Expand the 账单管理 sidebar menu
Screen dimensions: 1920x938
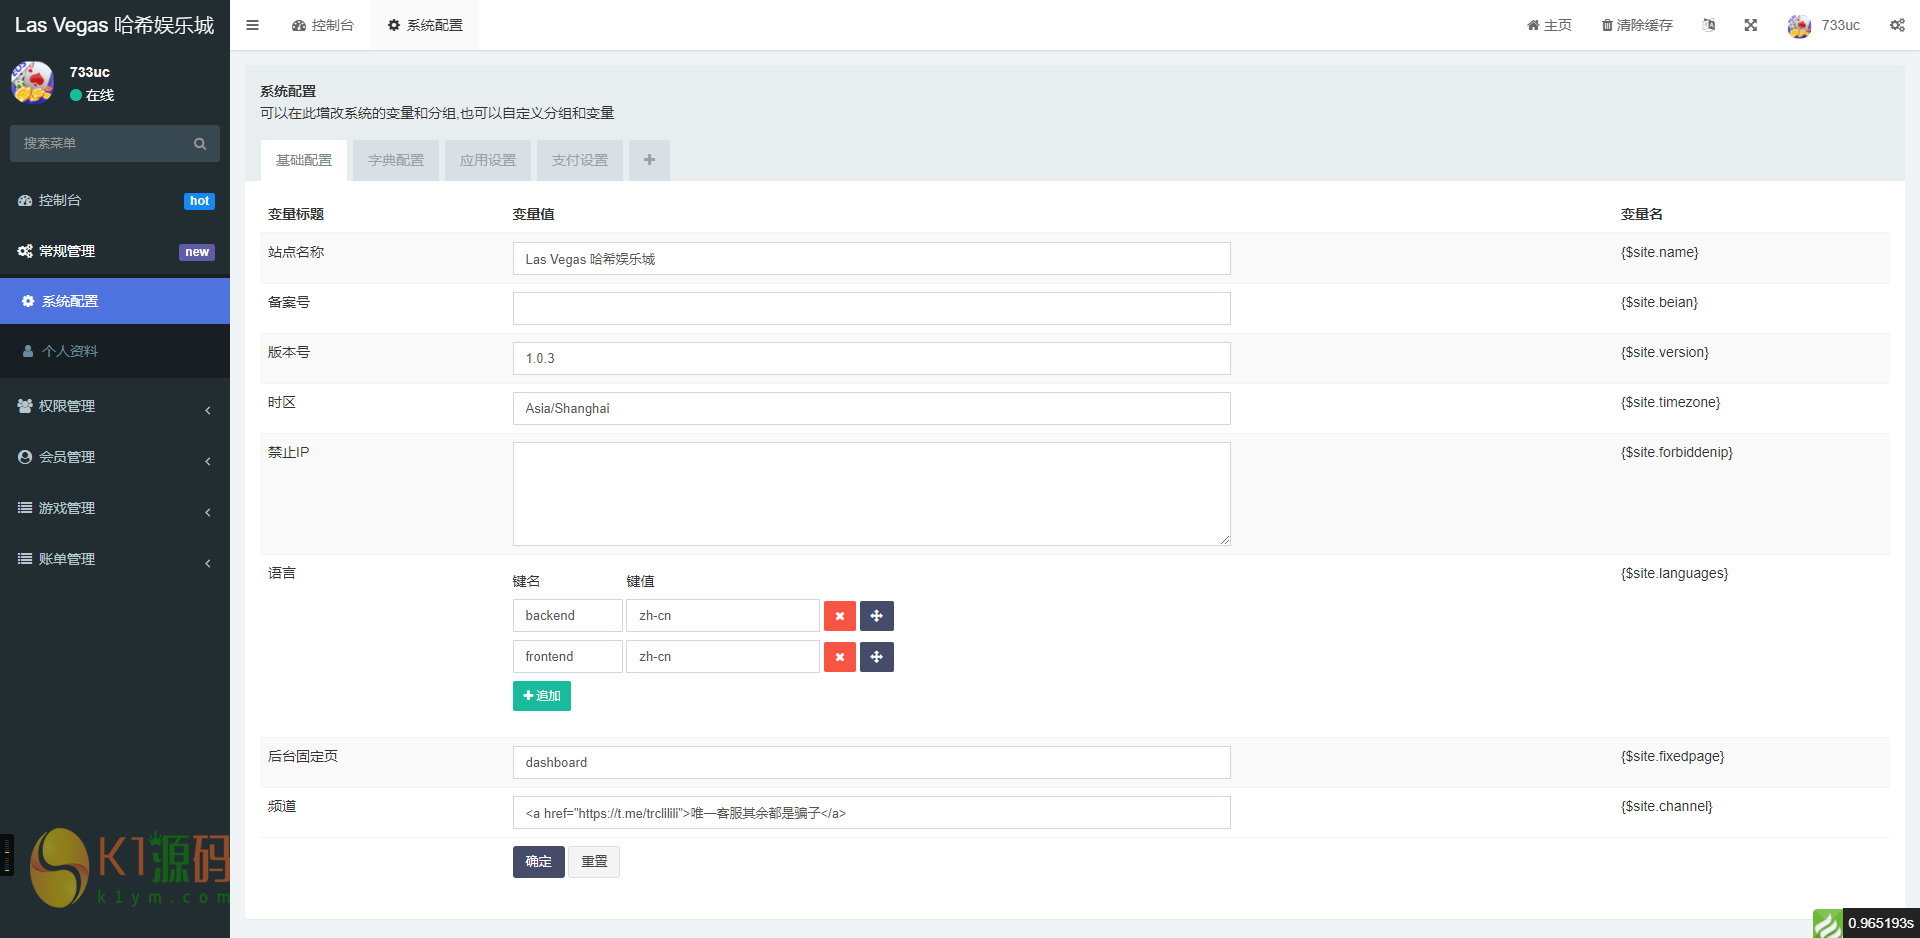coord(115,559)
